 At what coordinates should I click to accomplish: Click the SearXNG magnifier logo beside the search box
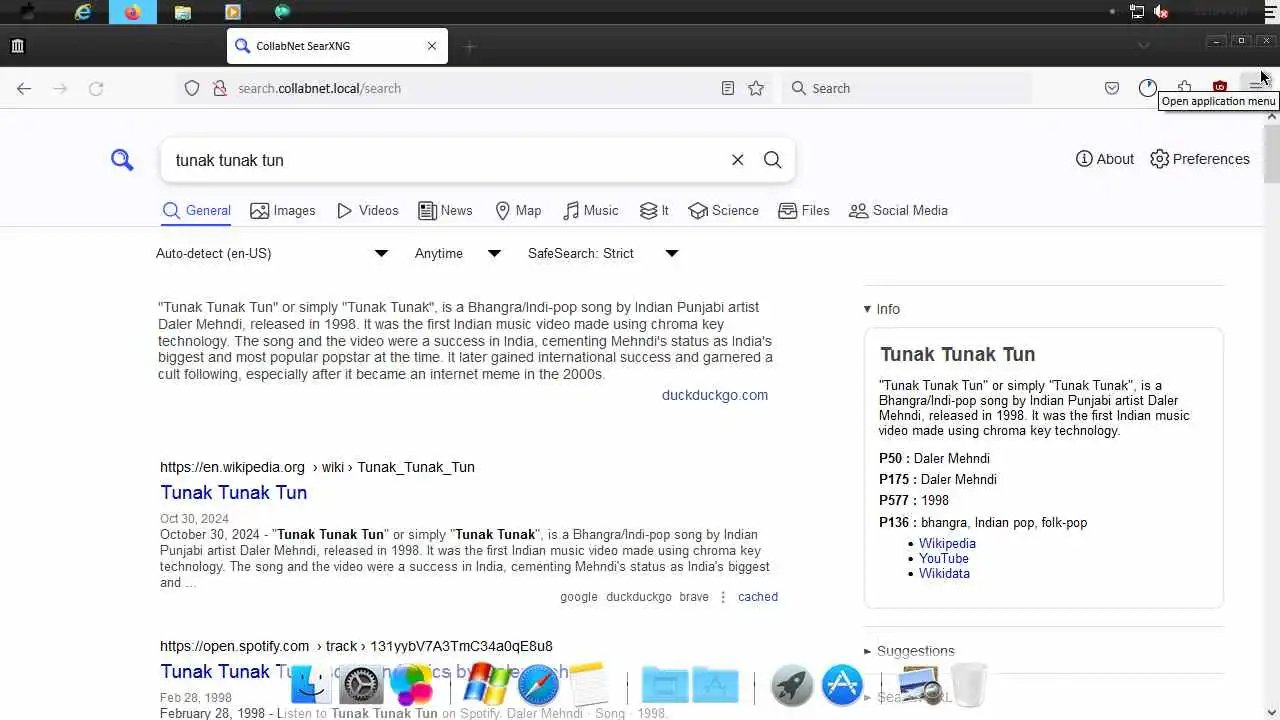(x=122, y=160)
